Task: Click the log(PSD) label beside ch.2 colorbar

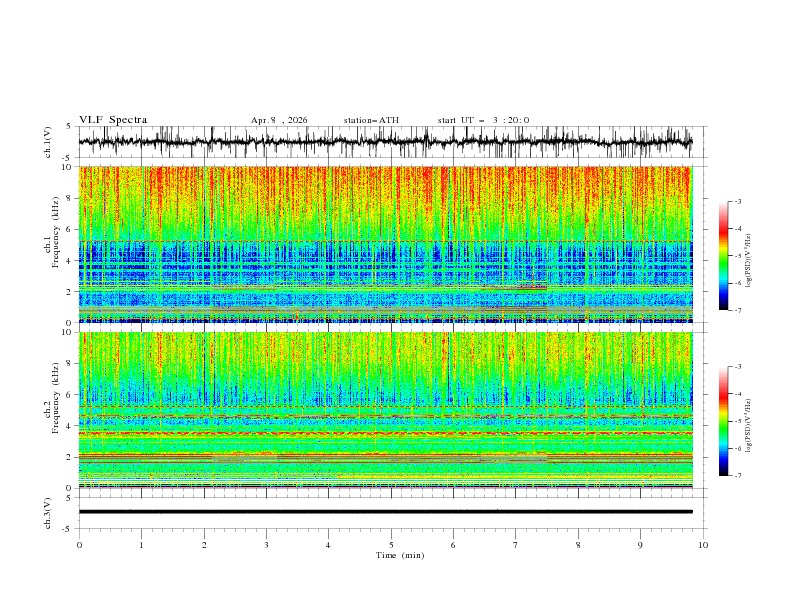Action: pyautogui.click(x=749, y=426)
